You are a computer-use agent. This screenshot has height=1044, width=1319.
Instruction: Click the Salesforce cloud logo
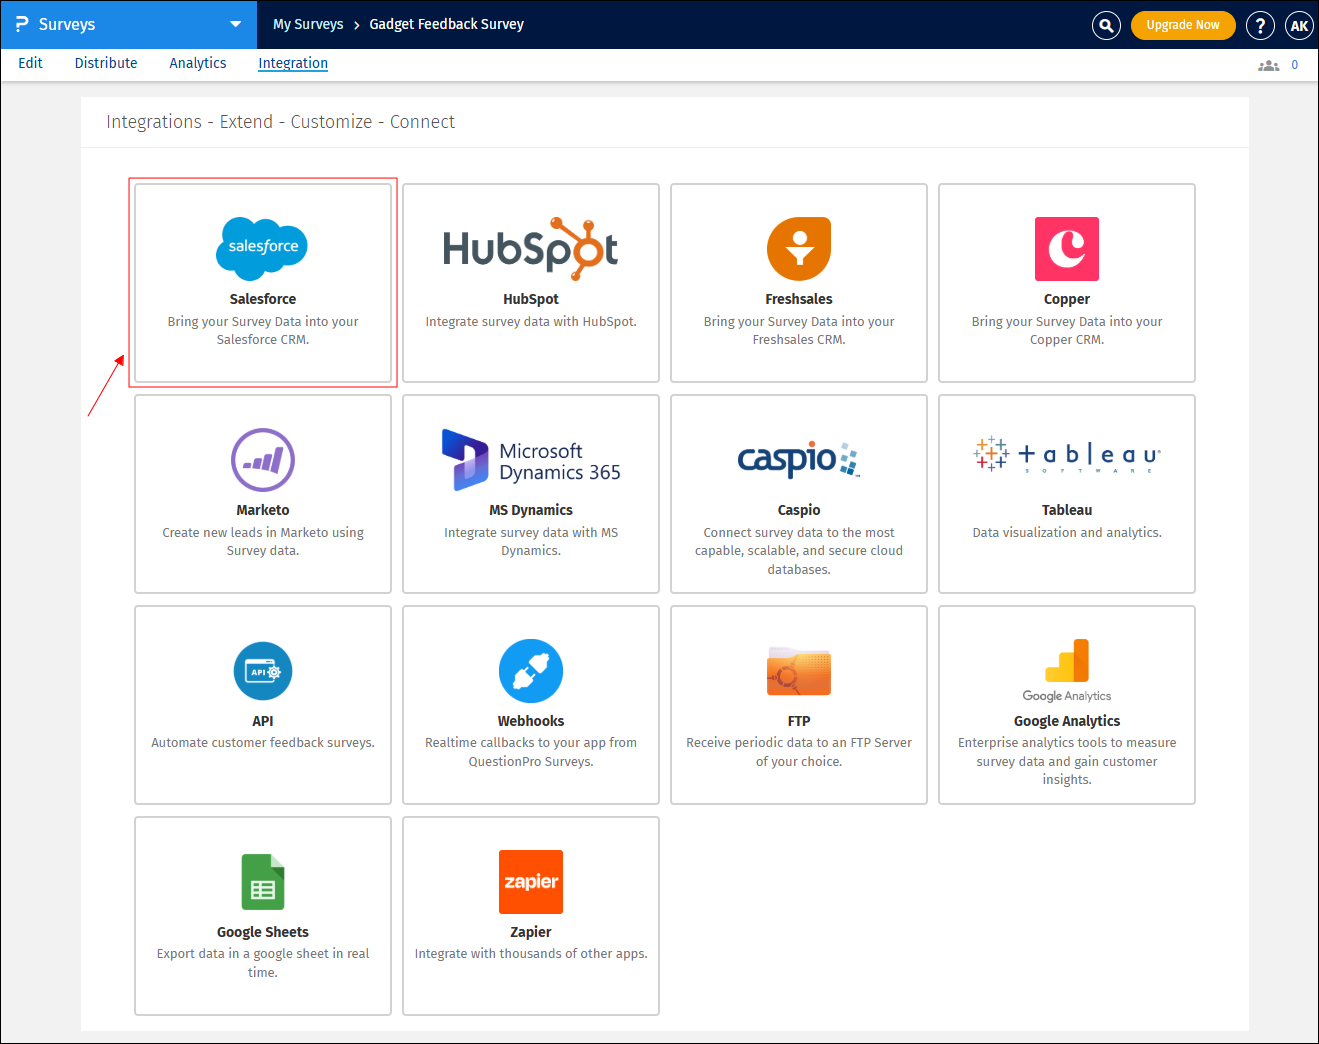[262, 247]
